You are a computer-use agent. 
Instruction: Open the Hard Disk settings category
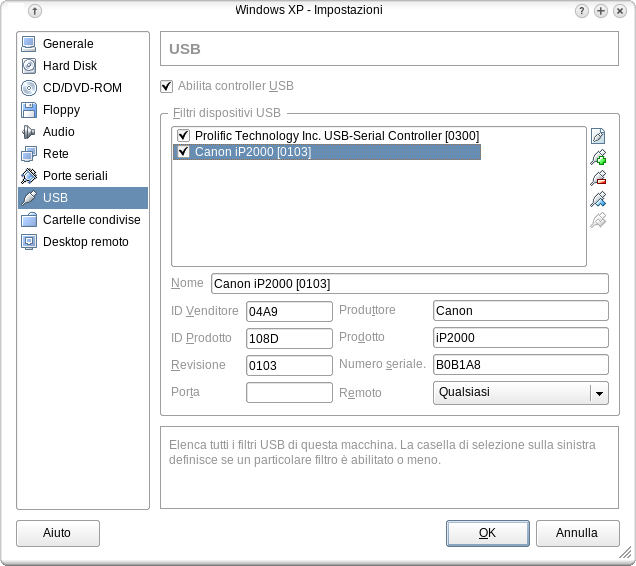(x=69, y=66)
